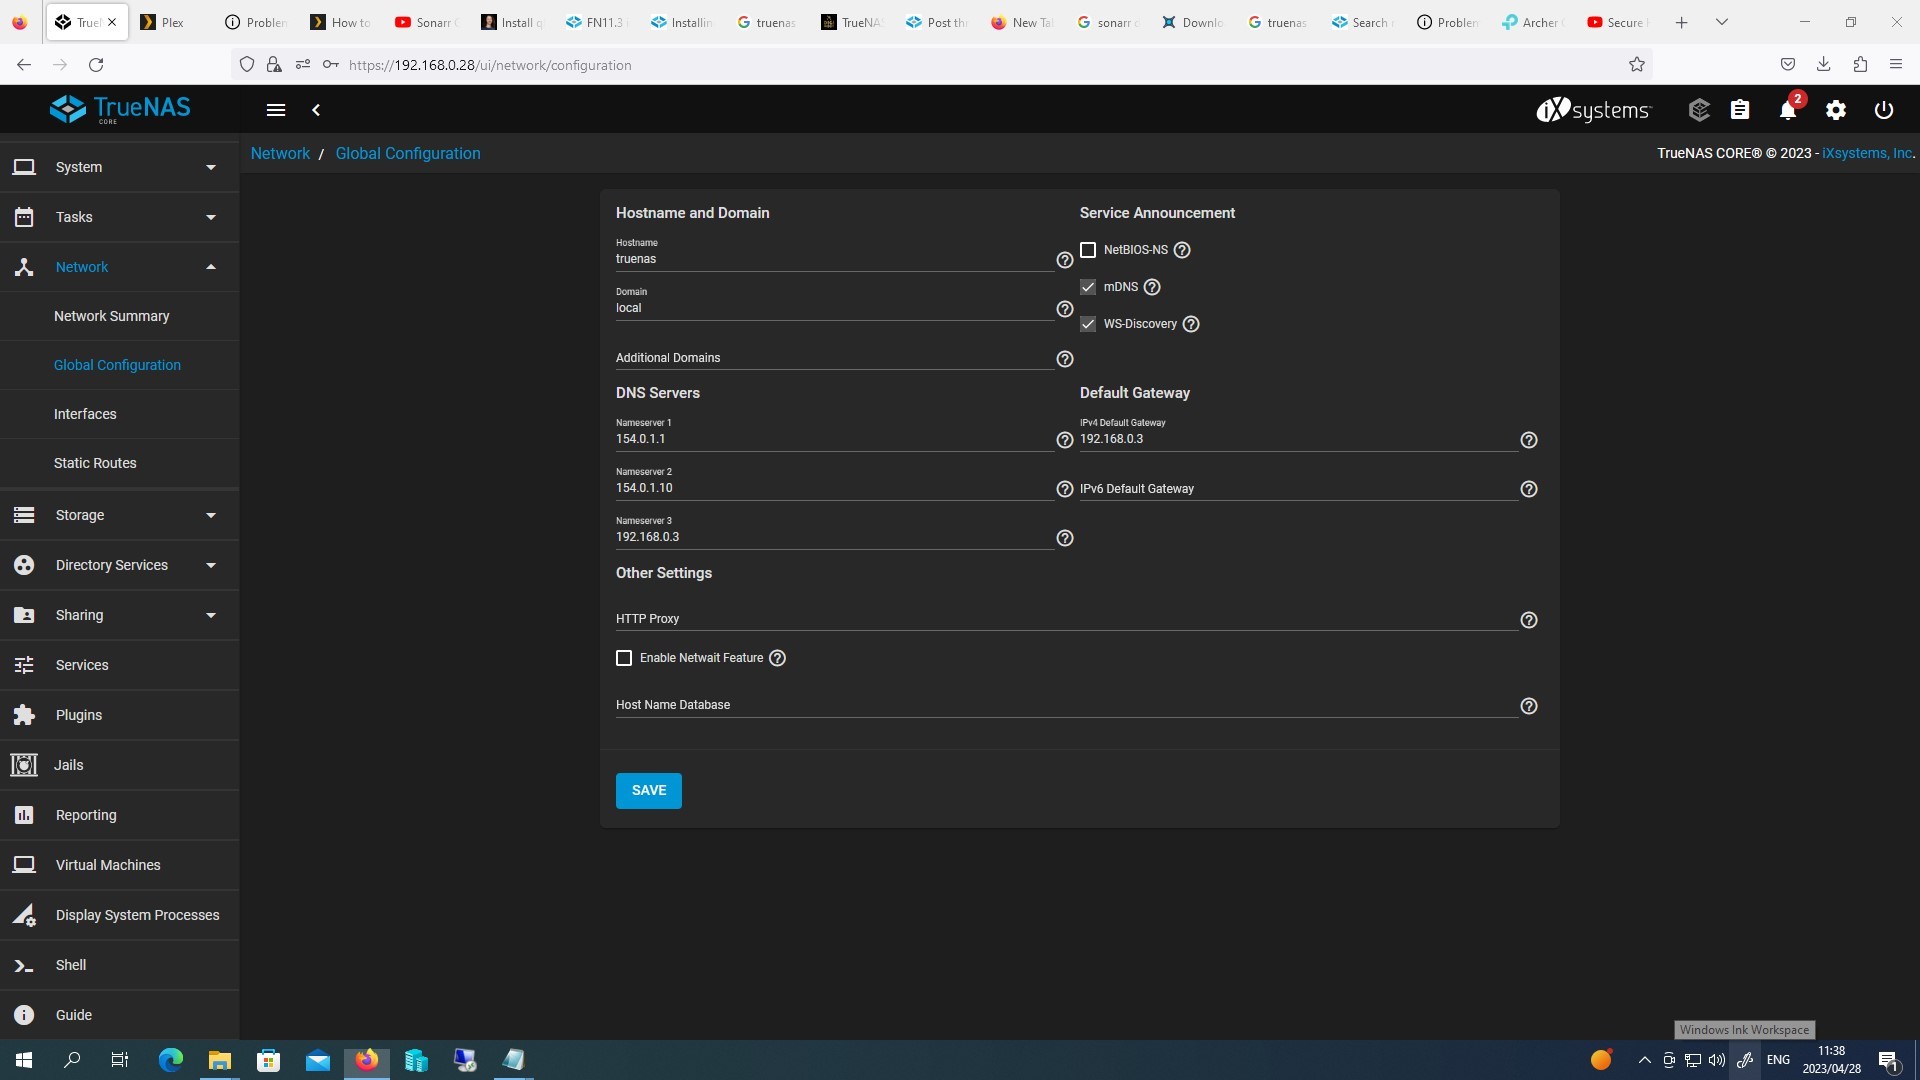The image size is (1920, 1080).
Task: Open the settings gear menu
Action: (1836, 110)
